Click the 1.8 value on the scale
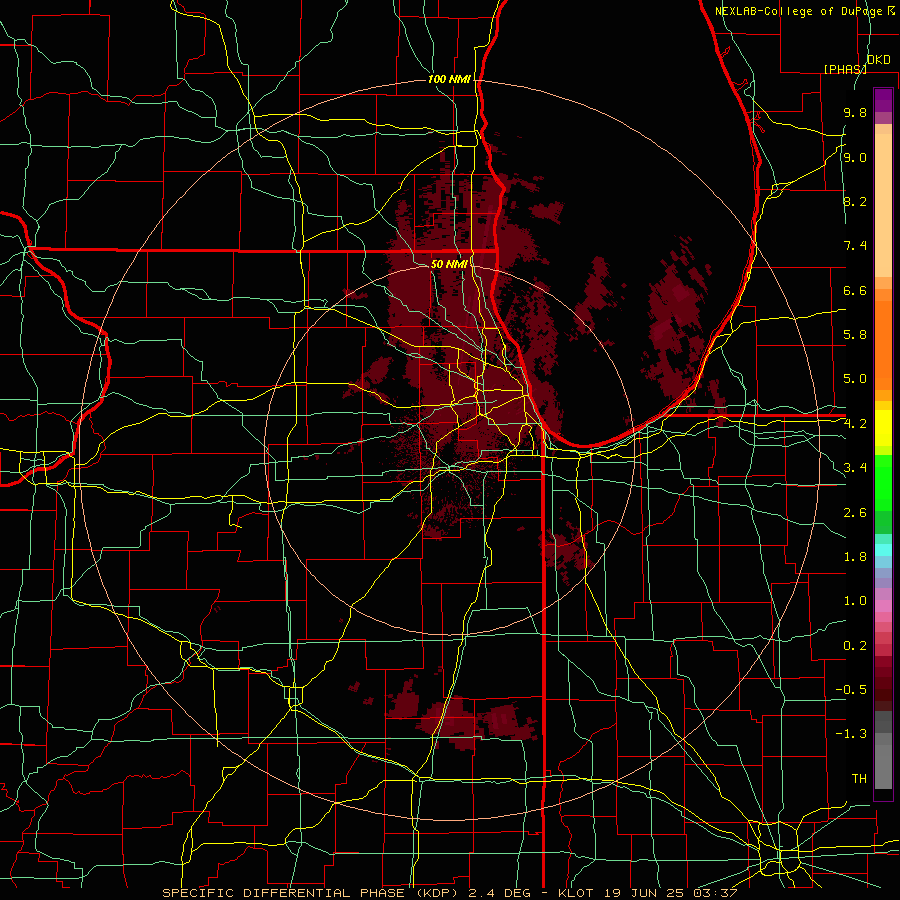This screenshot has height=900, width=900. [855, 556]
